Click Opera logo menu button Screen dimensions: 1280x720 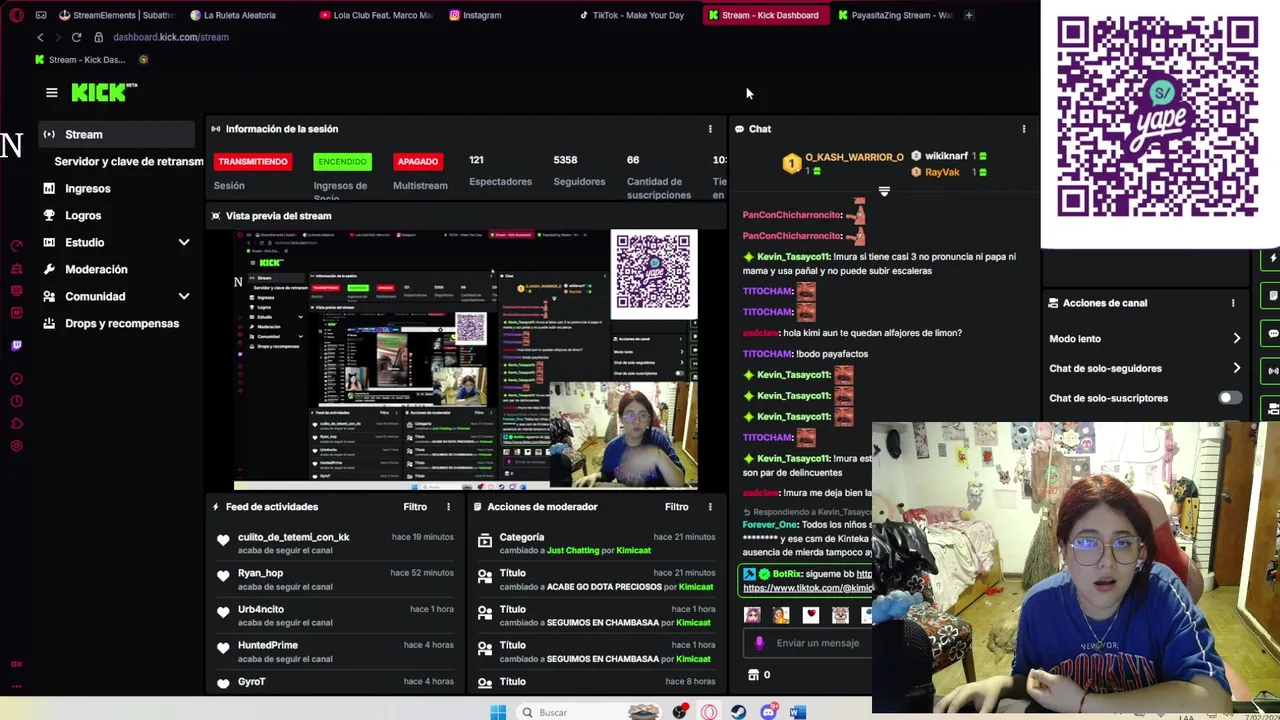[16, 15]
